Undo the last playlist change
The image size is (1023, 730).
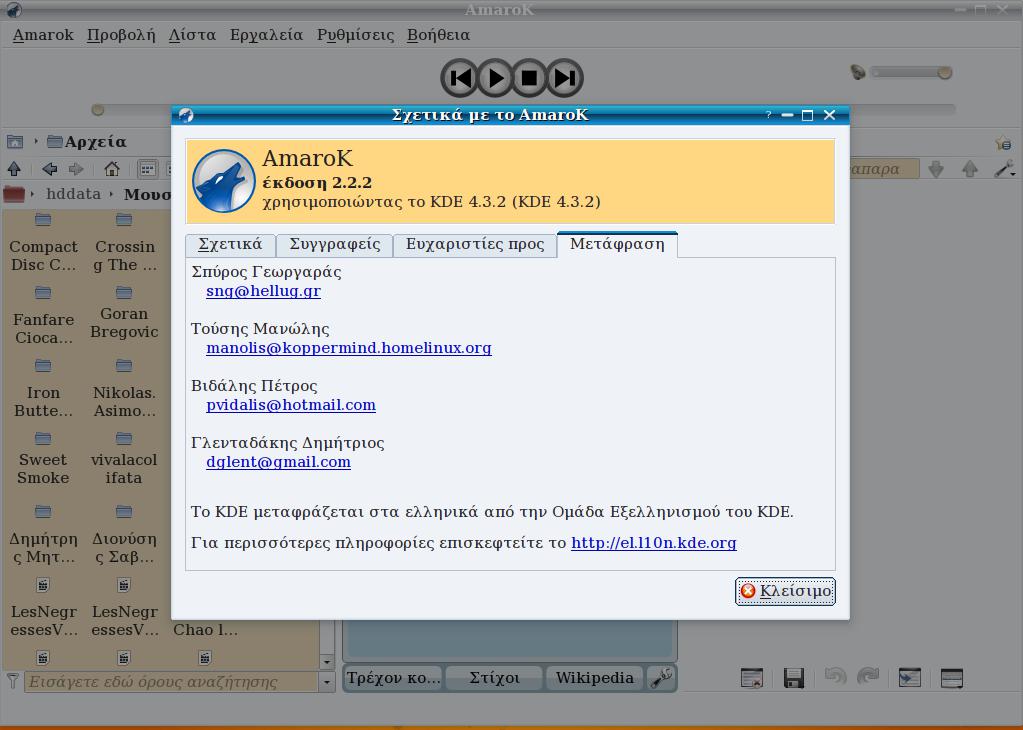point(835,677)
